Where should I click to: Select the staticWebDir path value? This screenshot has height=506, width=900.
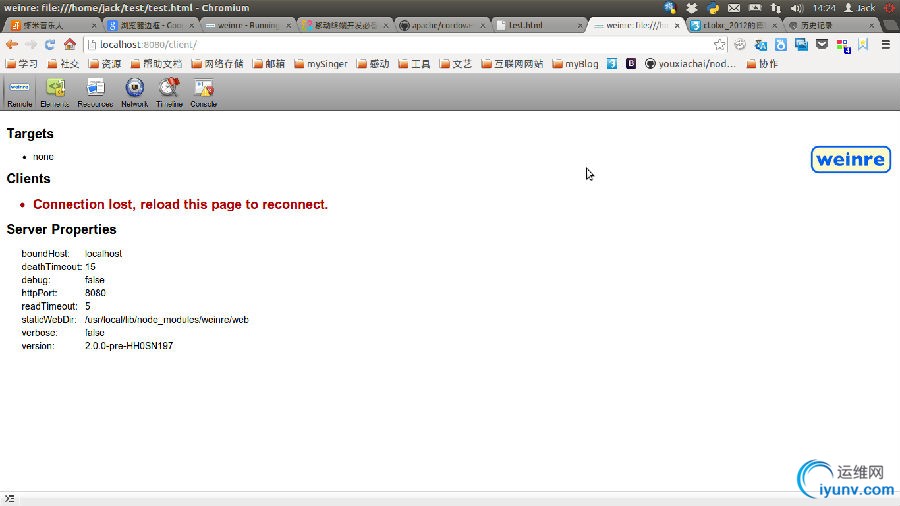tap(166, 320)
